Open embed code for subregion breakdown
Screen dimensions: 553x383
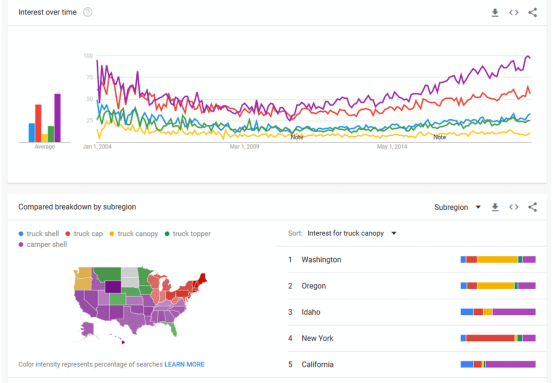click(x=514, y=207)
